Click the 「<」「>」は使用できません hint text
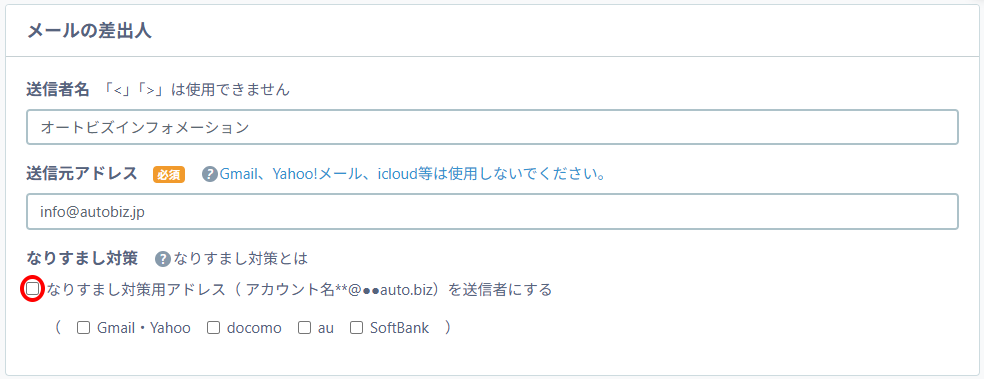The height and width of the screenshot is (379, 984). 196,90
